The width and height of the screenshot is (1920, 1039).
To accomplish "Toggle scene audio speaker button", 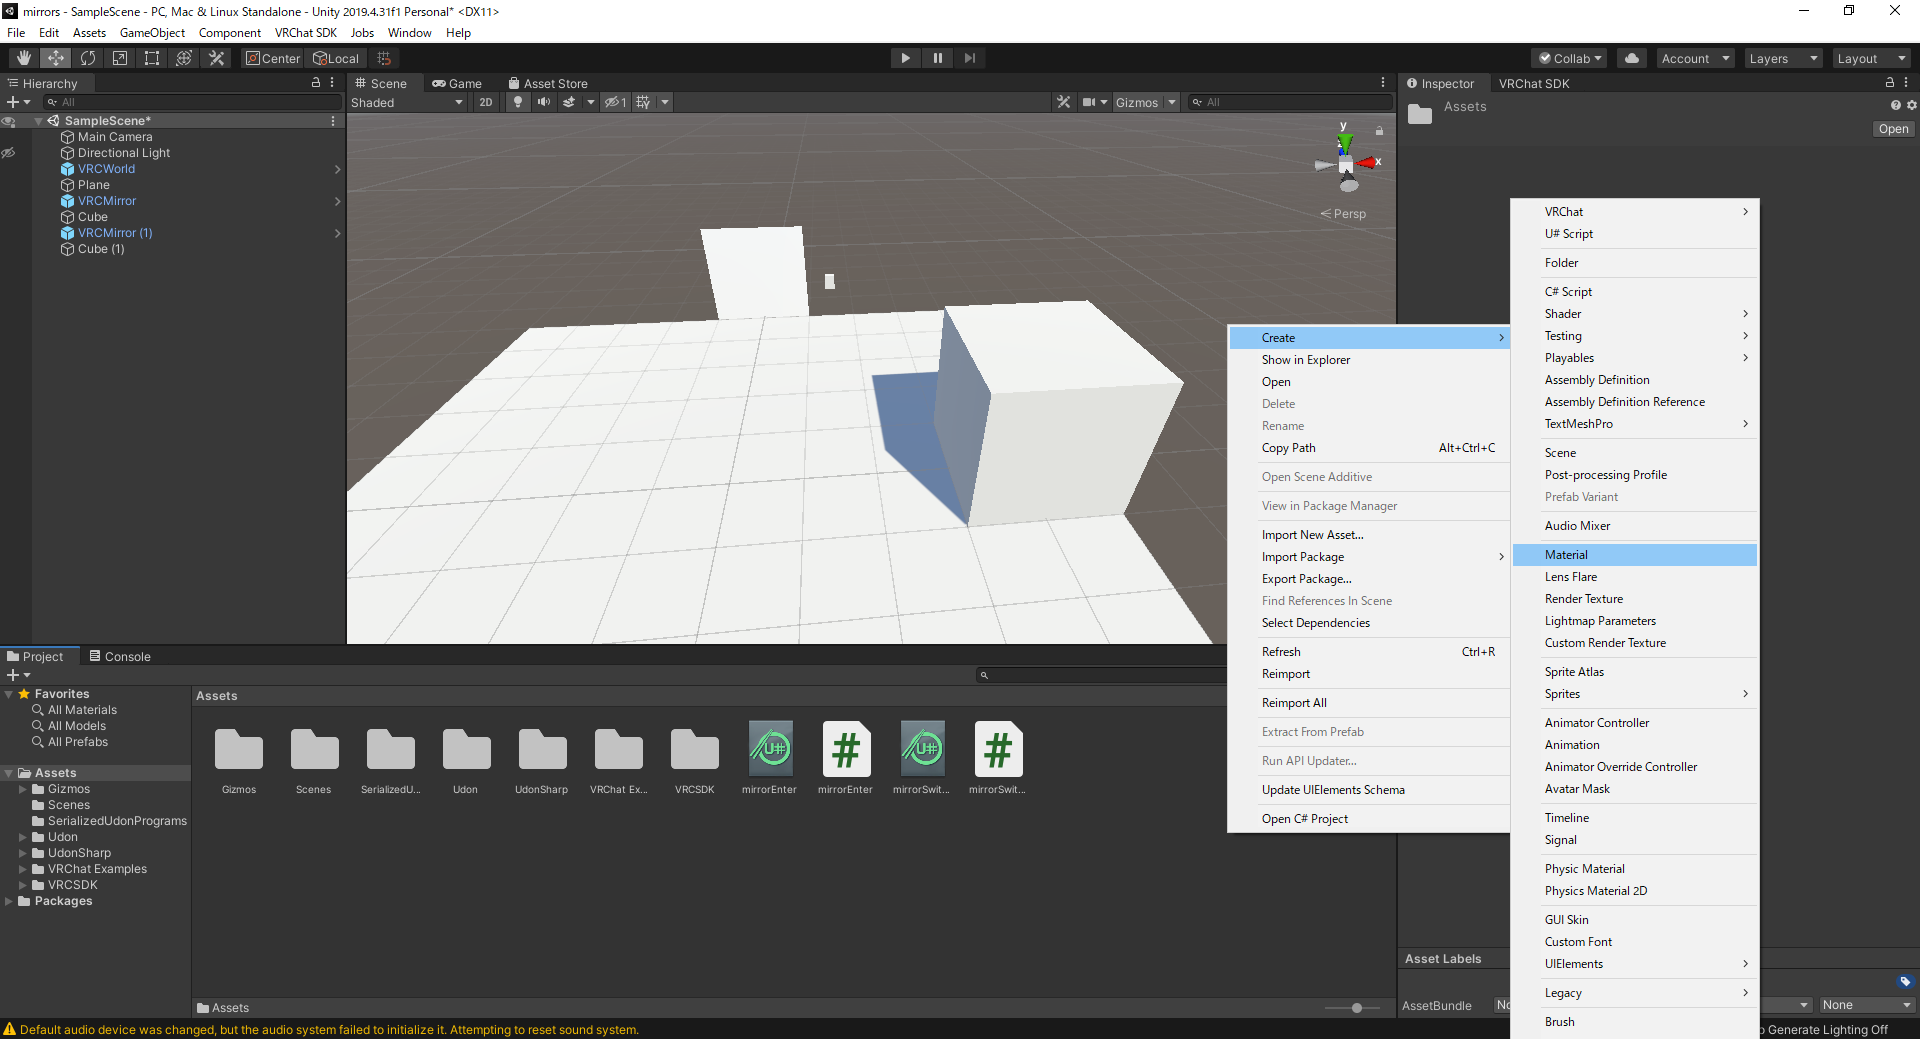I will [x=543, y=102].
